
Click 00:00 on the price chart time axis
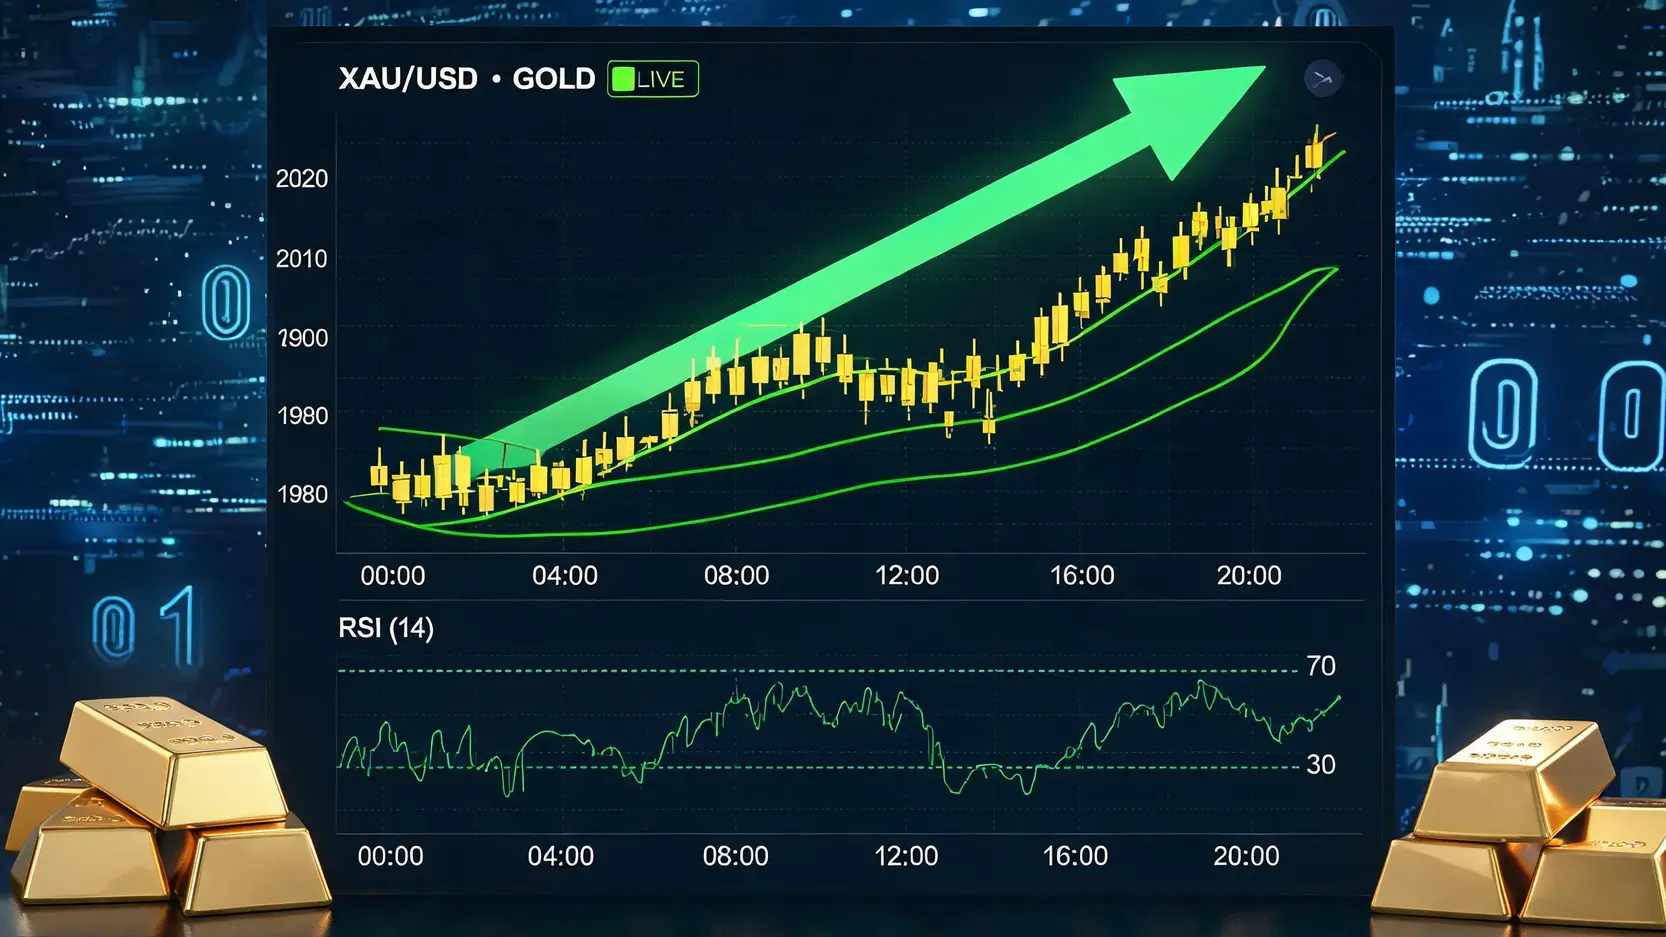(x=393, y=576)
